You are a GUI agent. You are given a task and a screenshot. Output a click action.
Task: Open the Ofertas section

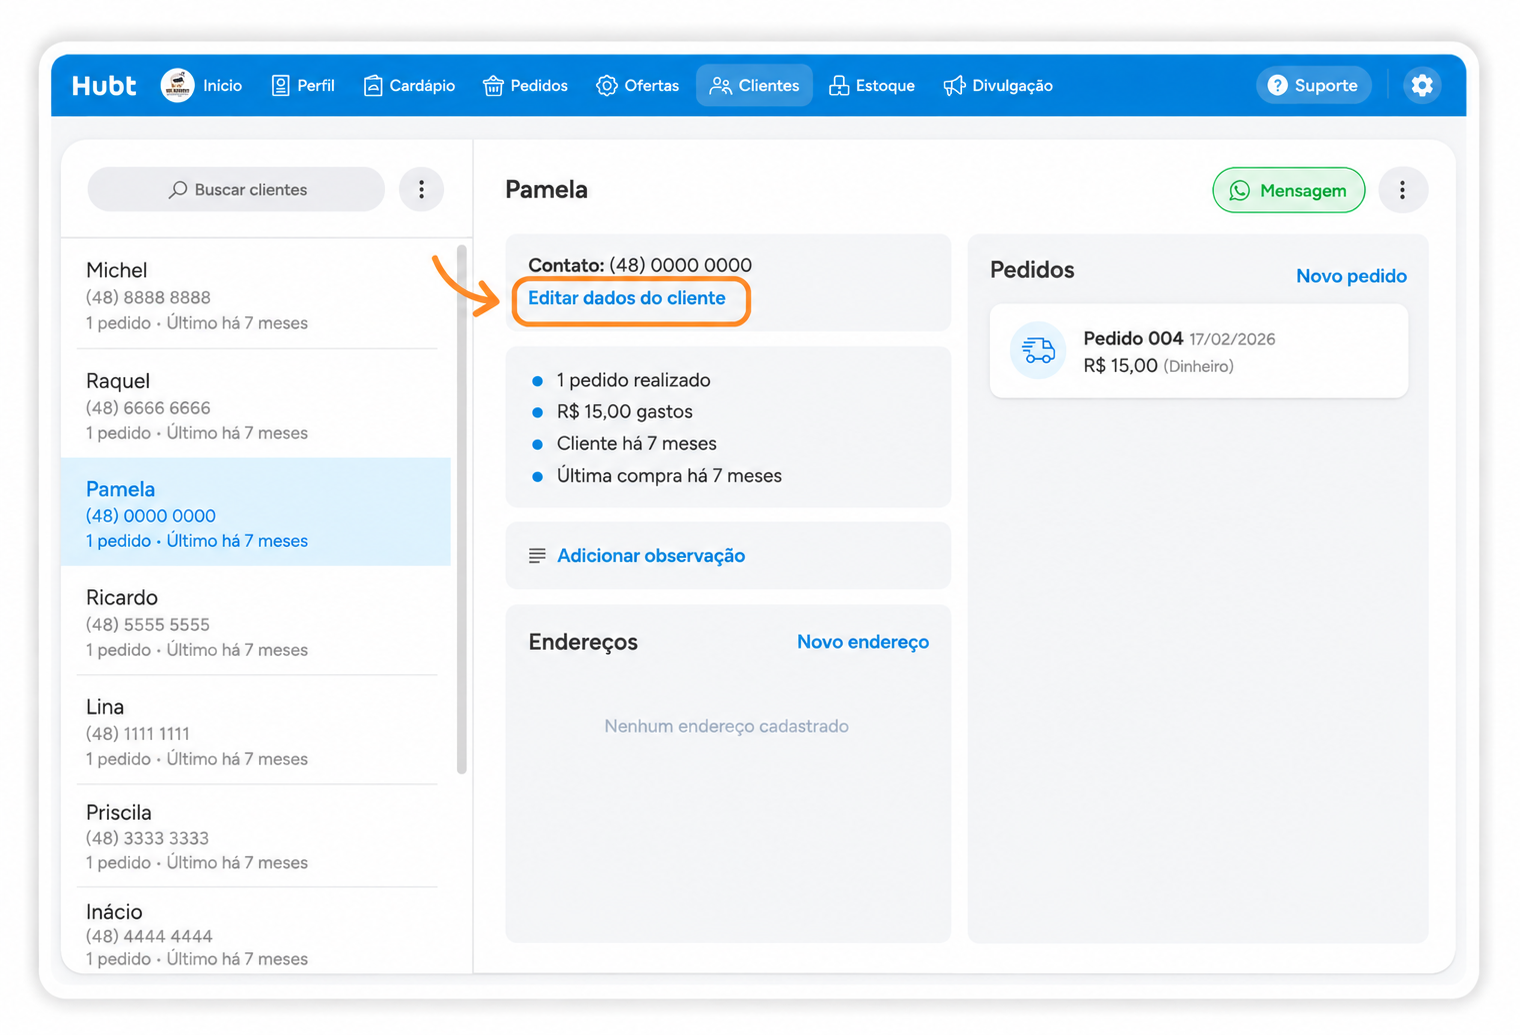[x=638, y=86]
